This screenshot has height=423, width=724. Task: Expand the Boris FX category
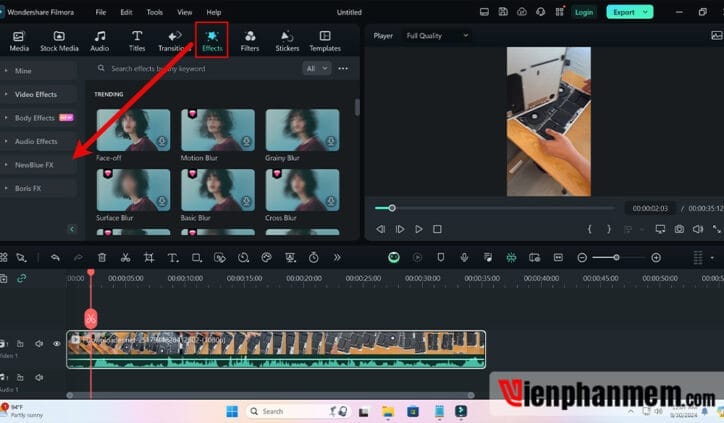click(x=38, y=188)
